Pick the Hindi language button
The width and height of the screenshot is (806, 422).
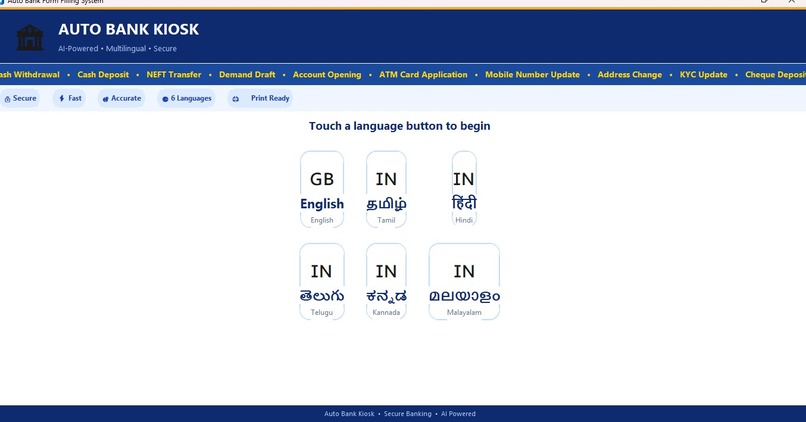click(x=464, y=189)
